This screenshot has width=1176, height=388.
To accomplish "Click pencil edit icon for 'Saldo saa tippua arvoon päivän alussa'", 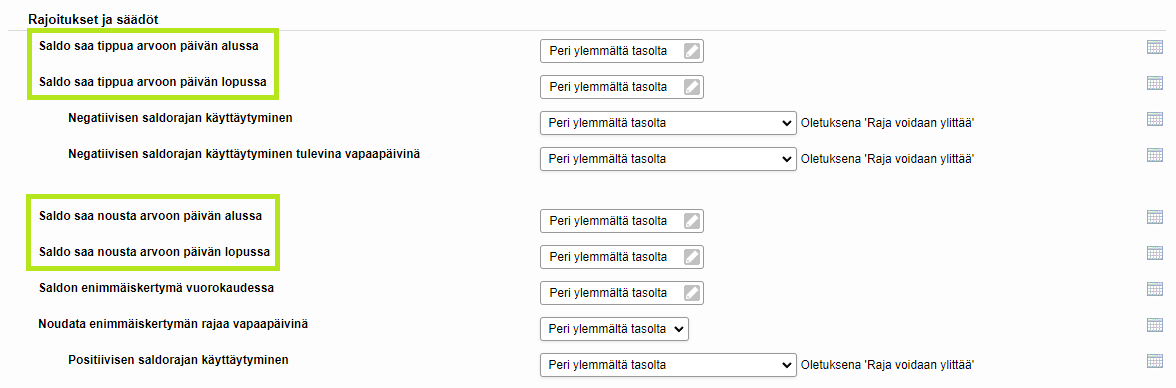I will (692, 51).
